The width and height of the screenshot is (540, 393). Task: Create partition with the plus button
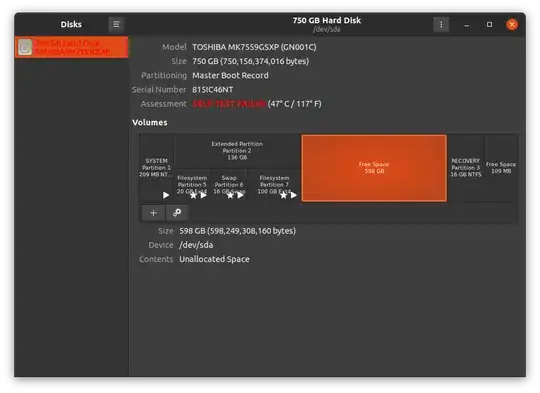(153, 213)
